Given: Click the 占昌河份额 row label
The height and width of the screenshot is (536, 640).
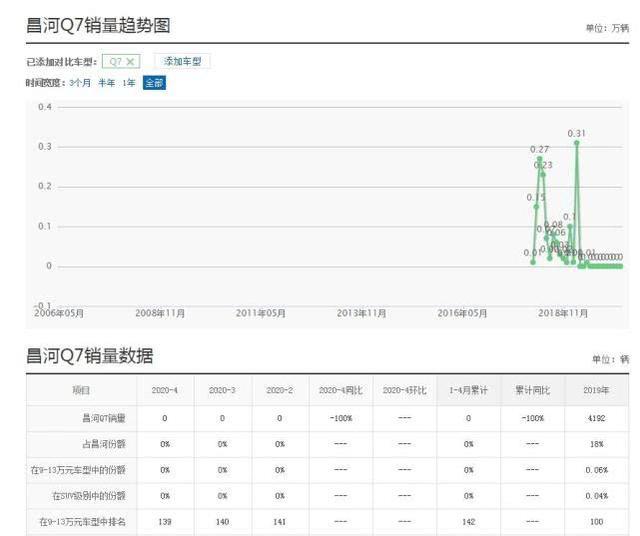Looking at the screenshot, I should [x=104, y=444].
